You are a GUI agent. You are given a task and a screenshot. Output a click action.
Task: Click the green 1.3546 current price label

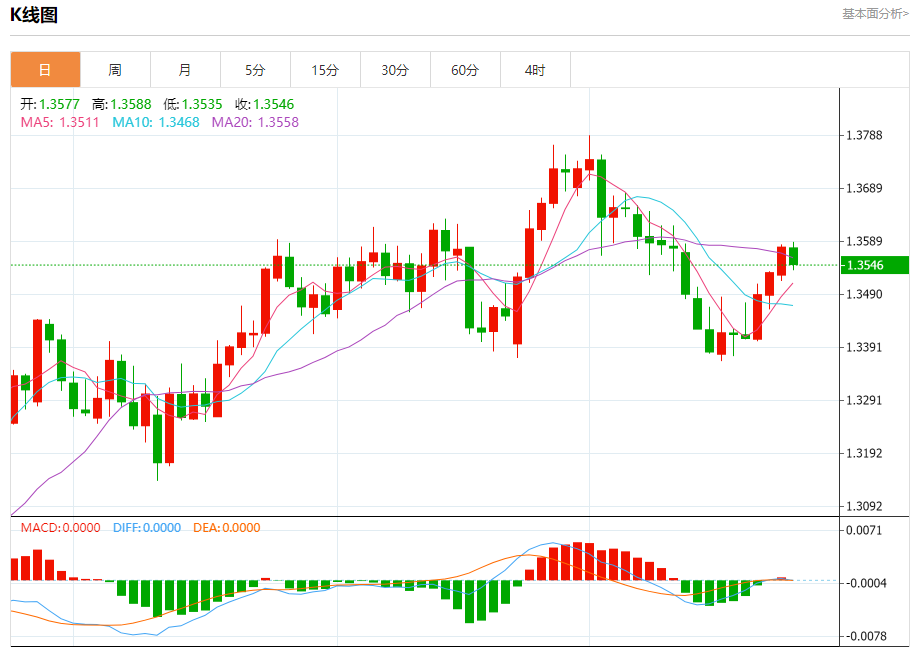[875, 265]
